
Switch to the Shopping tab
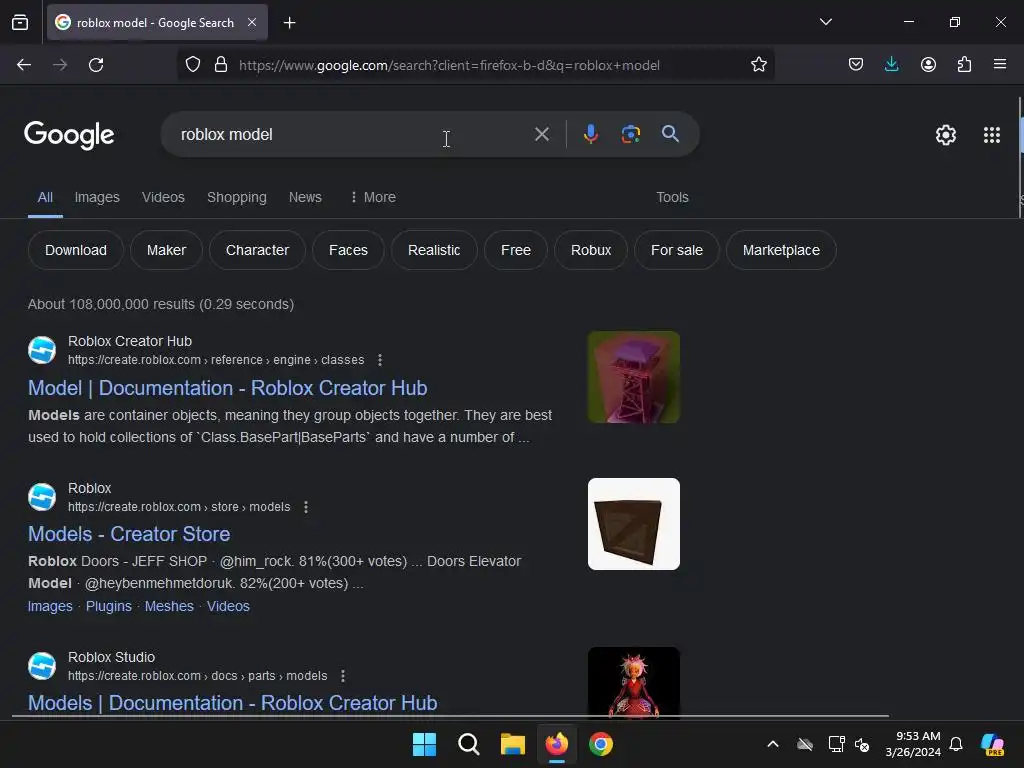236,197
